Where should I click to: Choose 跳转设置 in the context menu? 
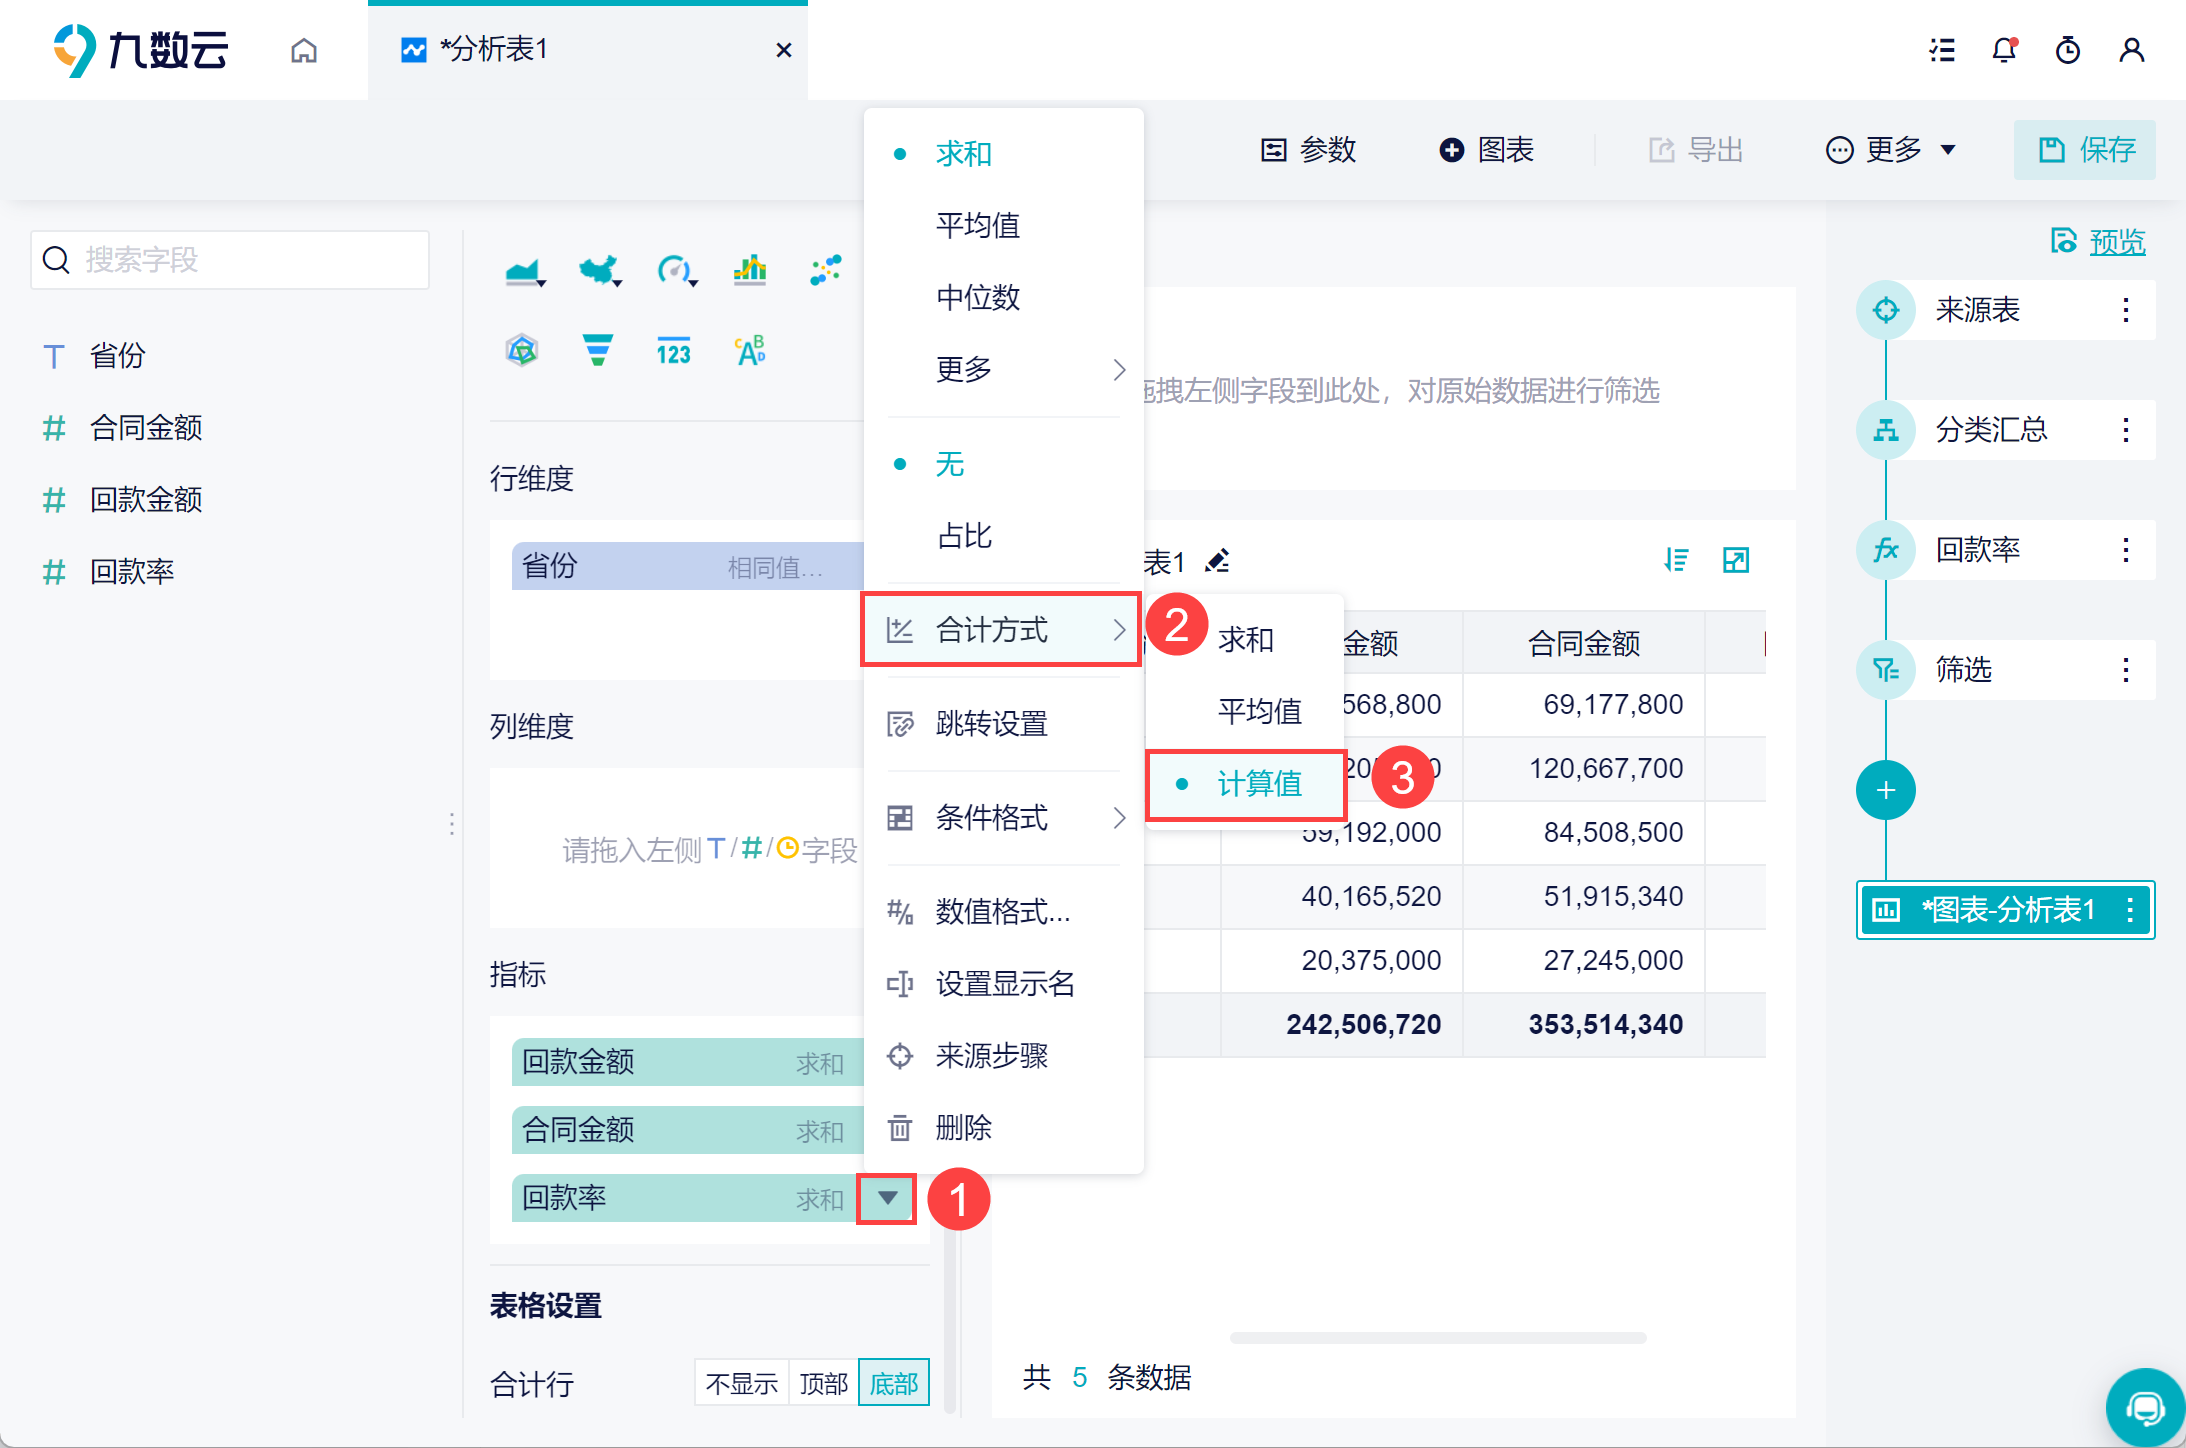[991, 723]
